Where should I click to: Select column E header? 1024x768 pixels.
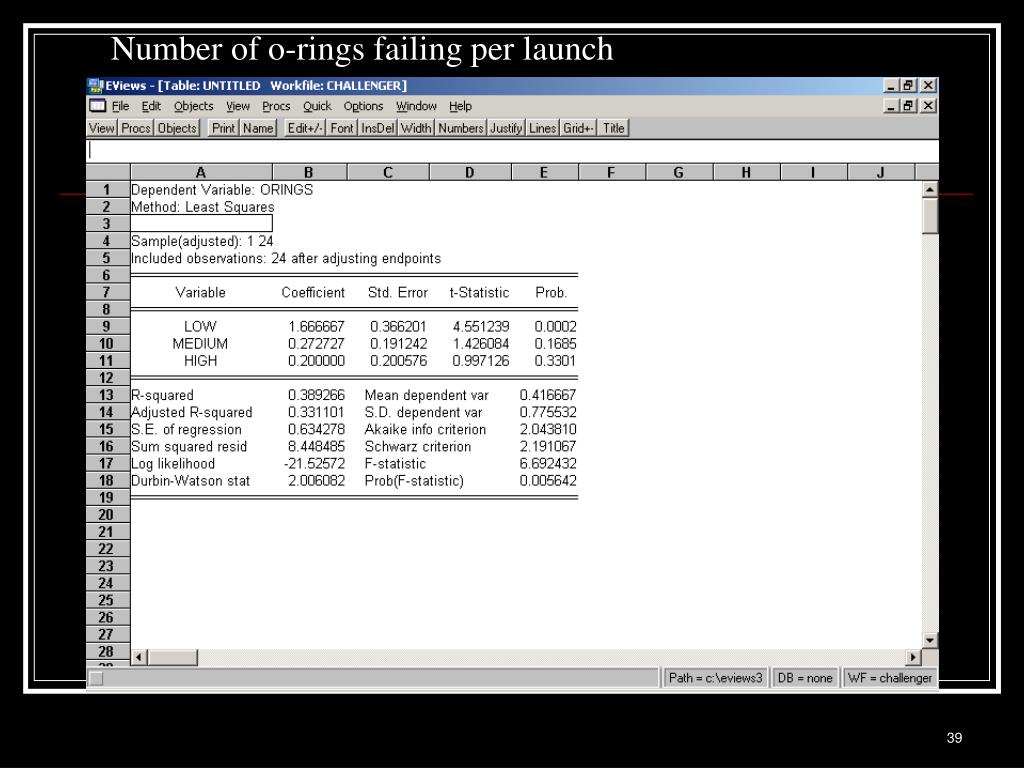coord(544,172)
